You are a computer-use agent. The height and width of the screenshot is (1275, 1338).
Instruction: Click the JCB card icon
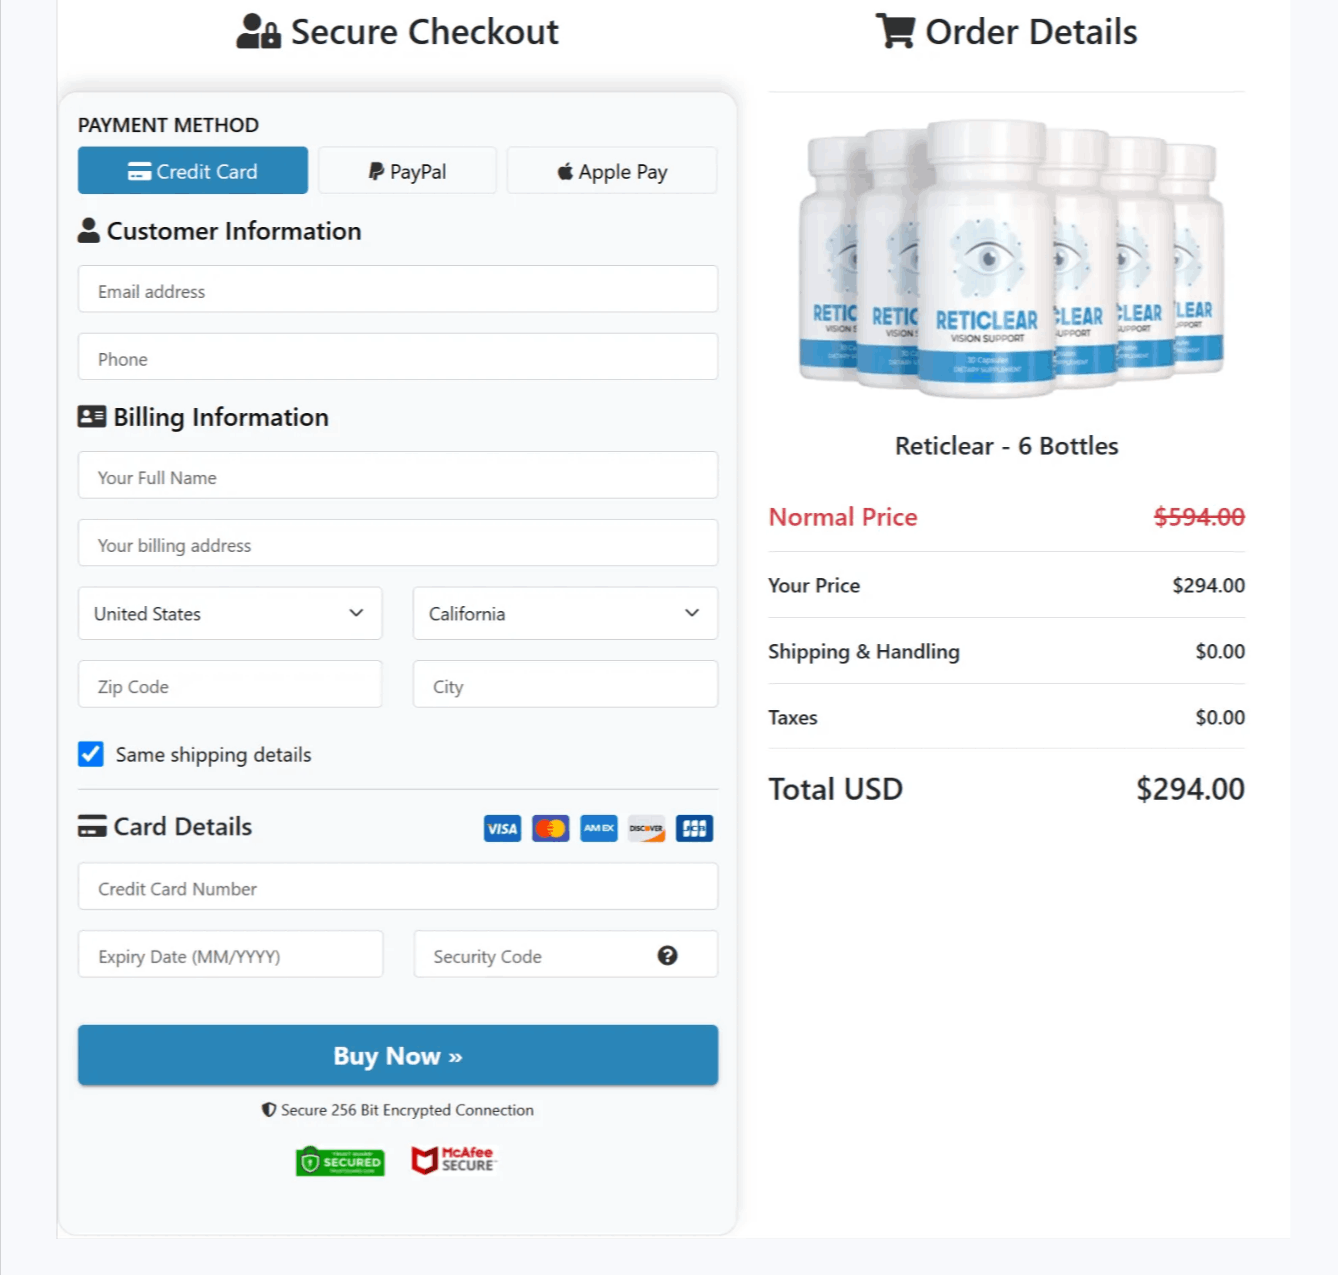pos(694,828)
